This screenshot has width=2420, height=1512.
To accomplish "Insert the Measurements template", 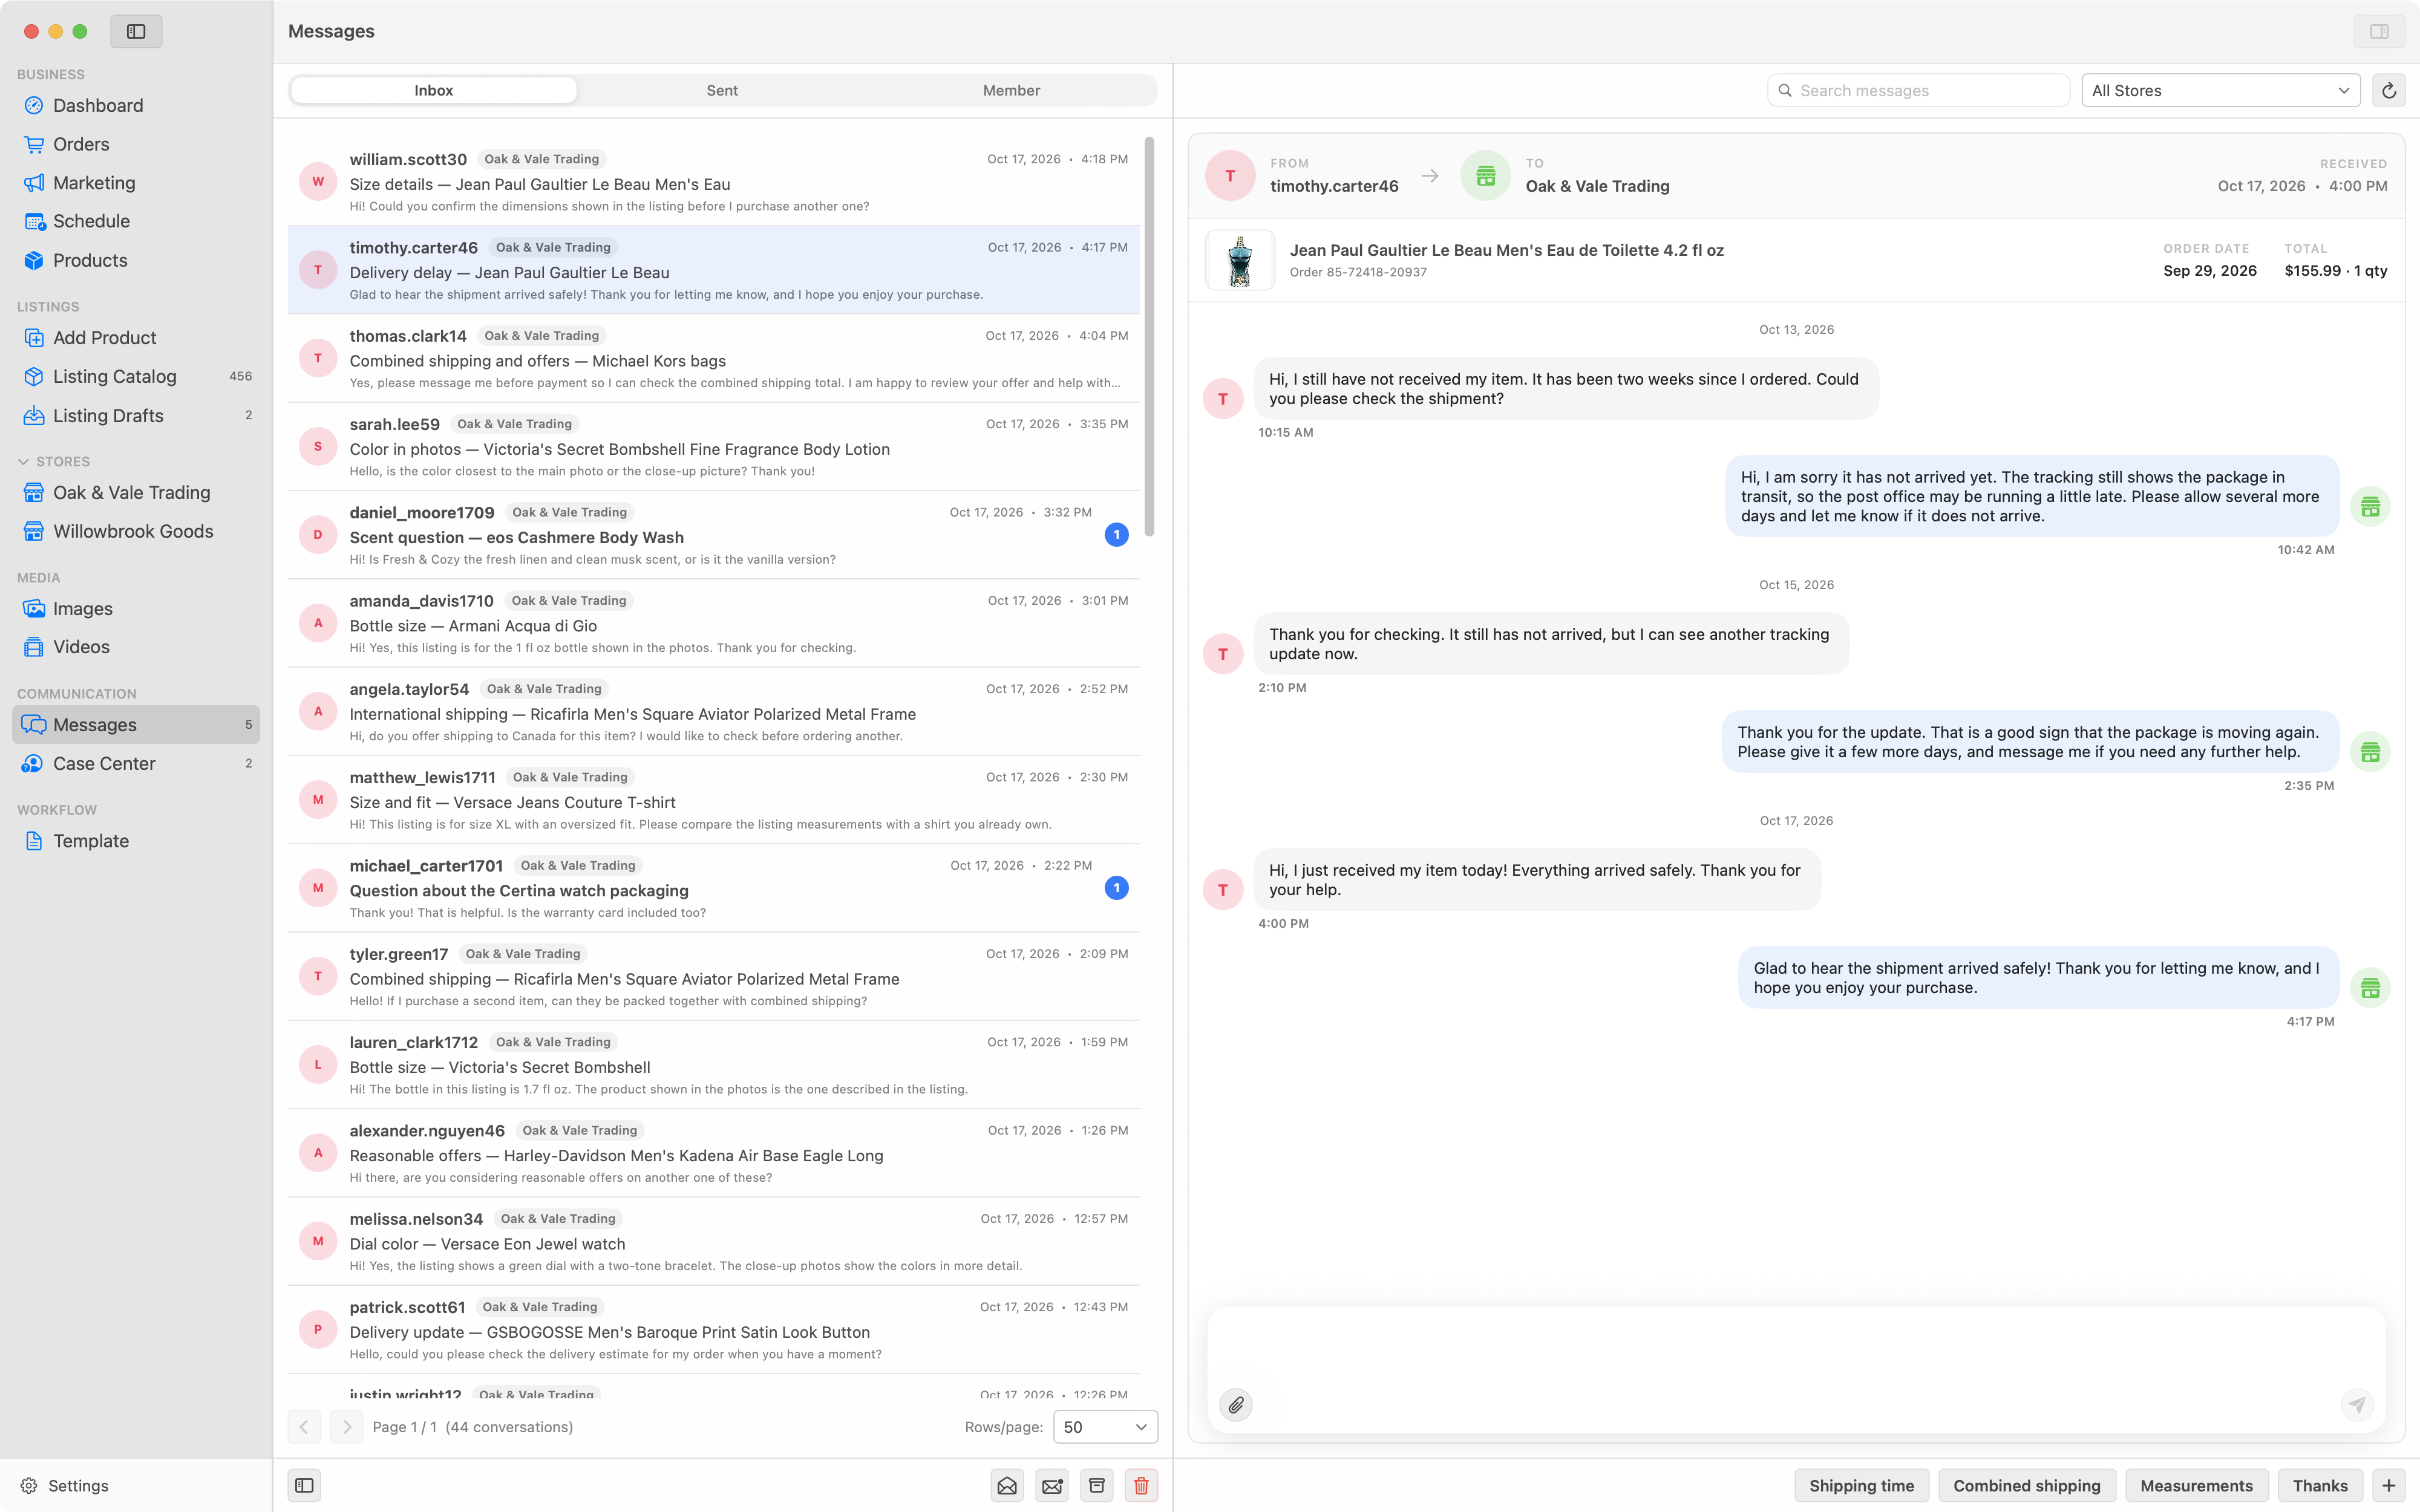I will [x=2196, y=1485].
